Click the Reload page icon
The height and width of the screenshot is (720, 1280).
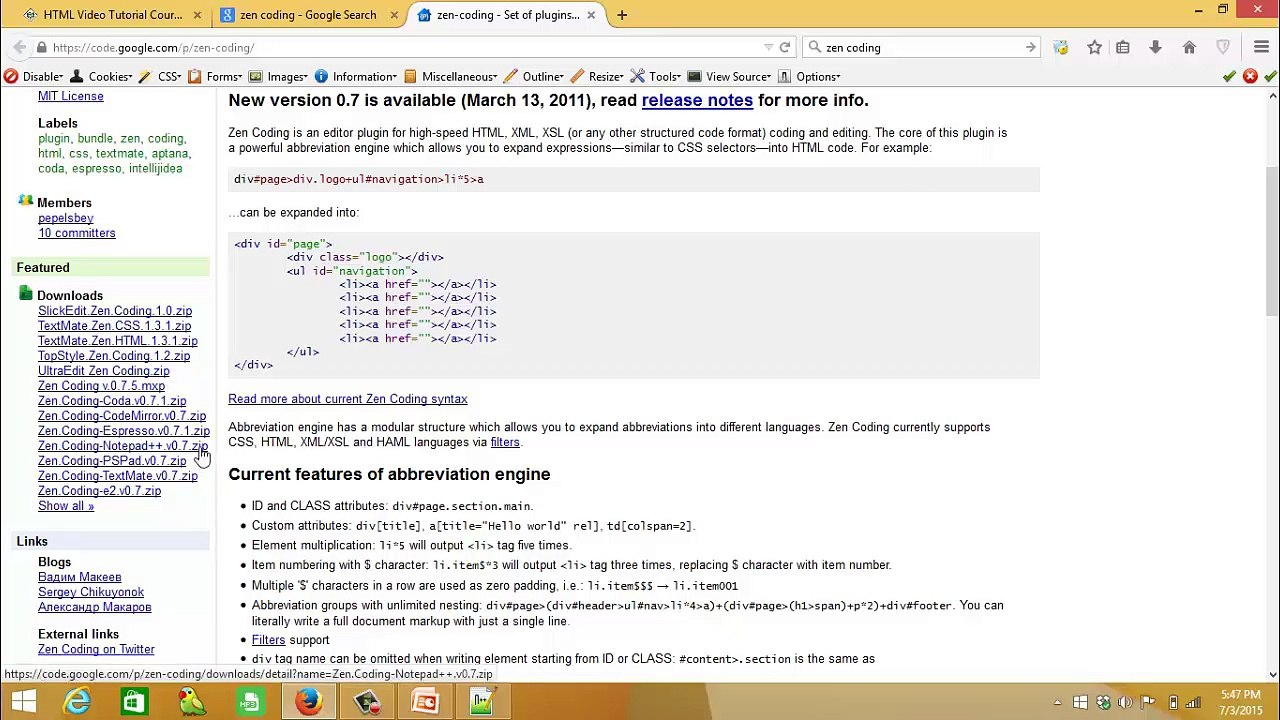(x=785, y=47)
